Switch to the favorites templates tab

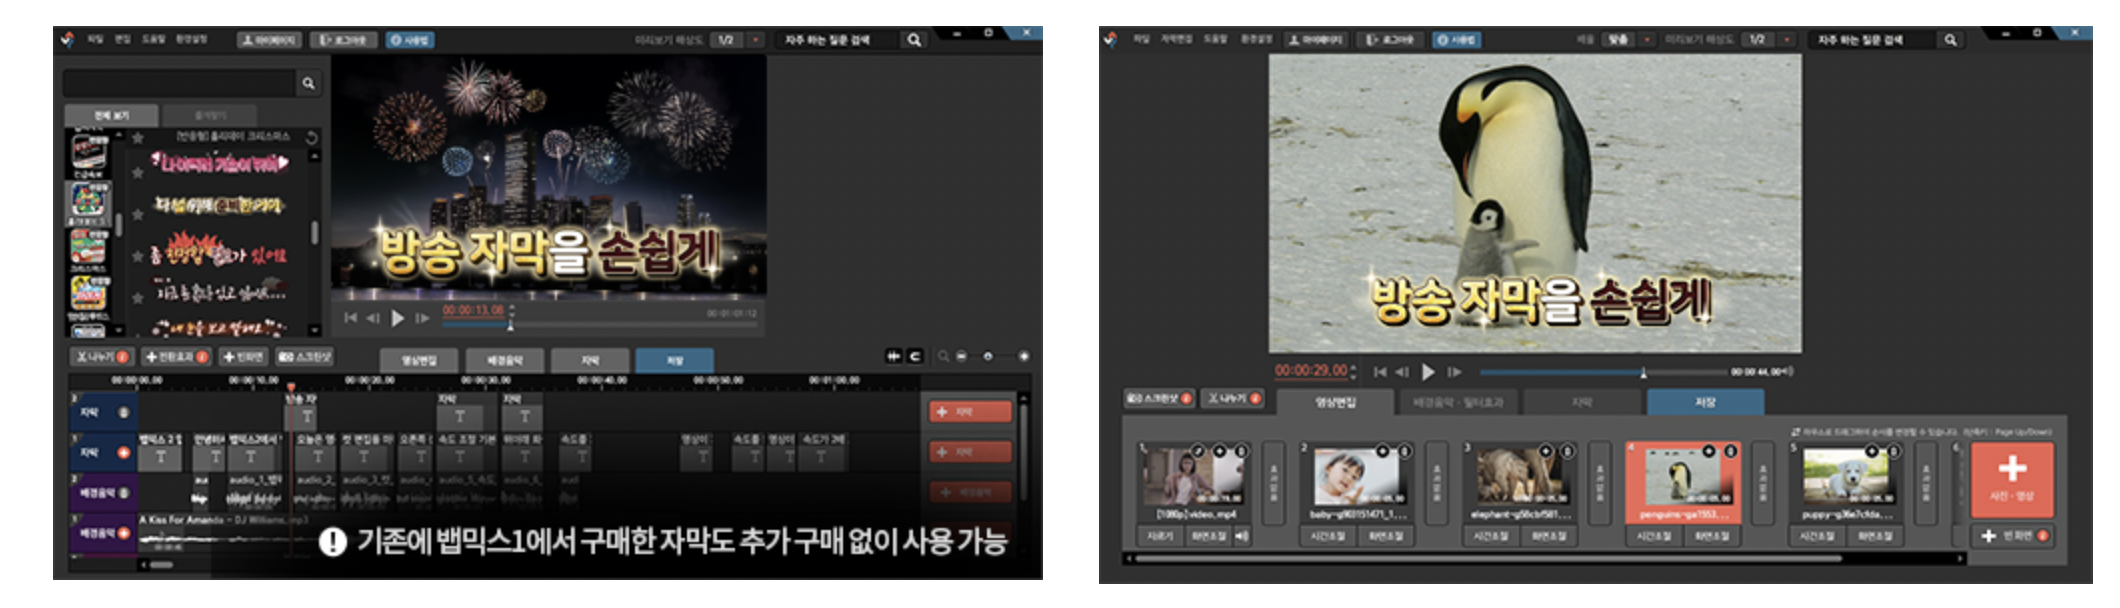[209, 116]
